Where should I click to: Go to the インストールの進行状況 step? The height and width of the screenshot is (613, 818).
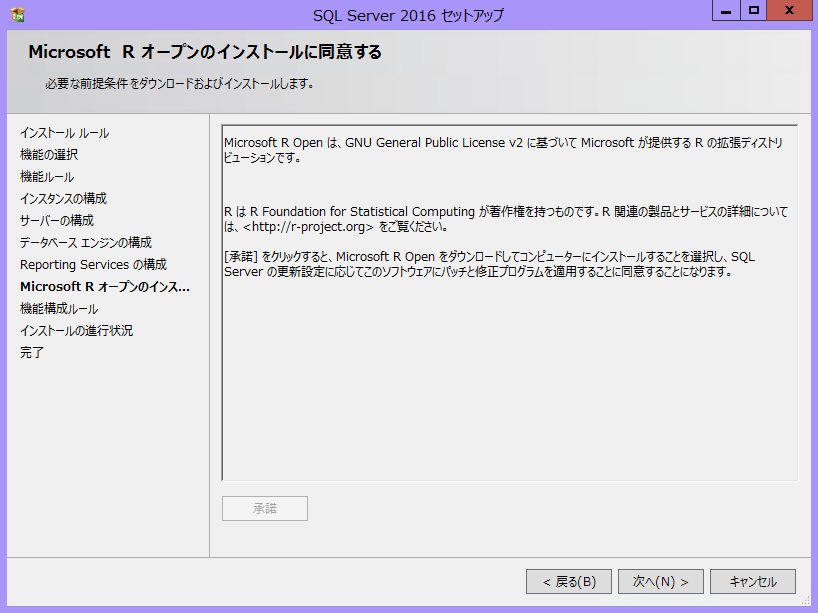[76, 331]
